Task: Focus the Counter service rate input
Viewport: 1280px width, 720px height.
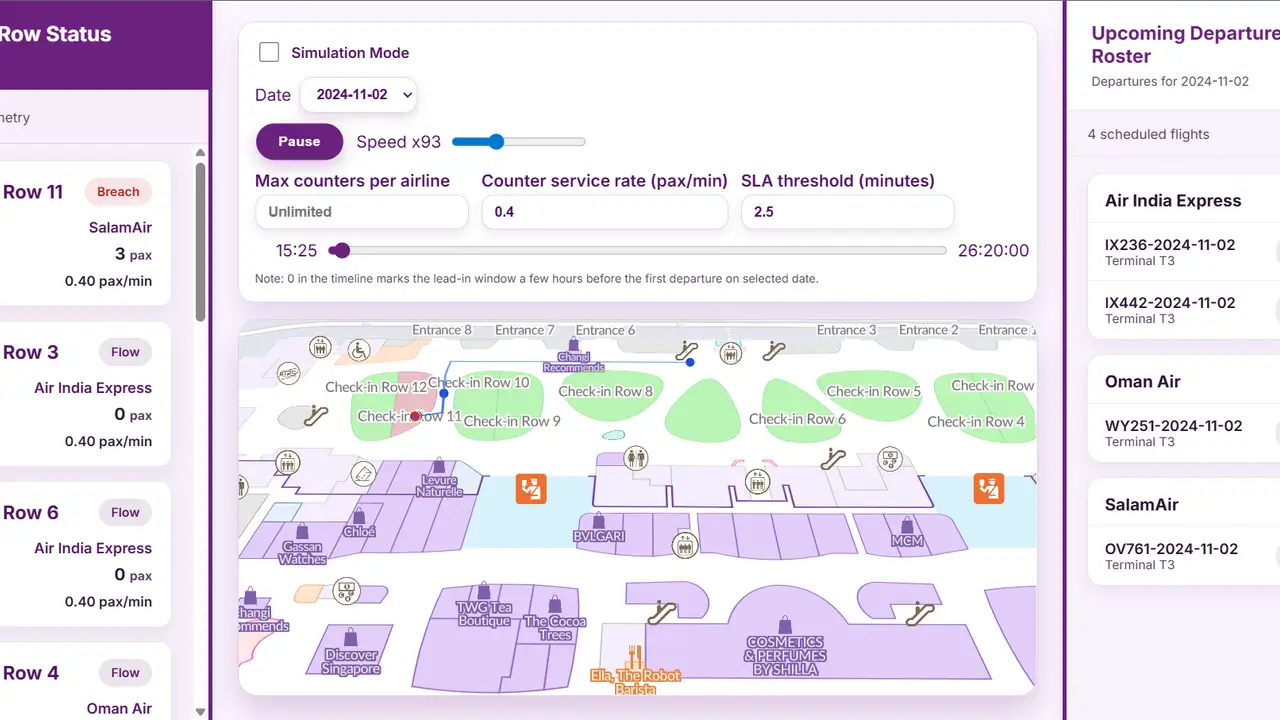Action: pos(604,212)
